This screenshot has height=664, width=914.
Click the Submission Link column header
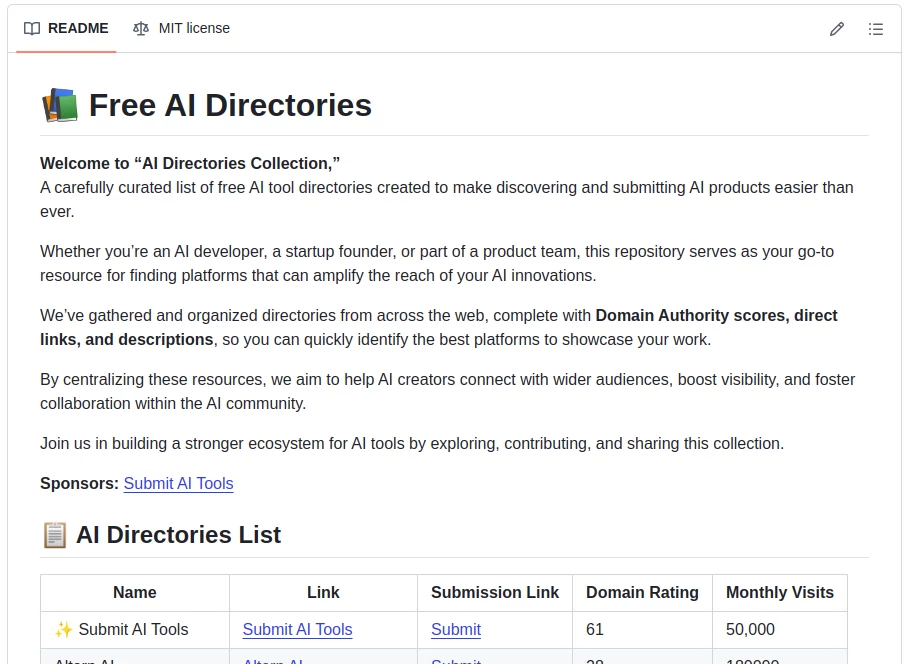click(x=494, y=592)
